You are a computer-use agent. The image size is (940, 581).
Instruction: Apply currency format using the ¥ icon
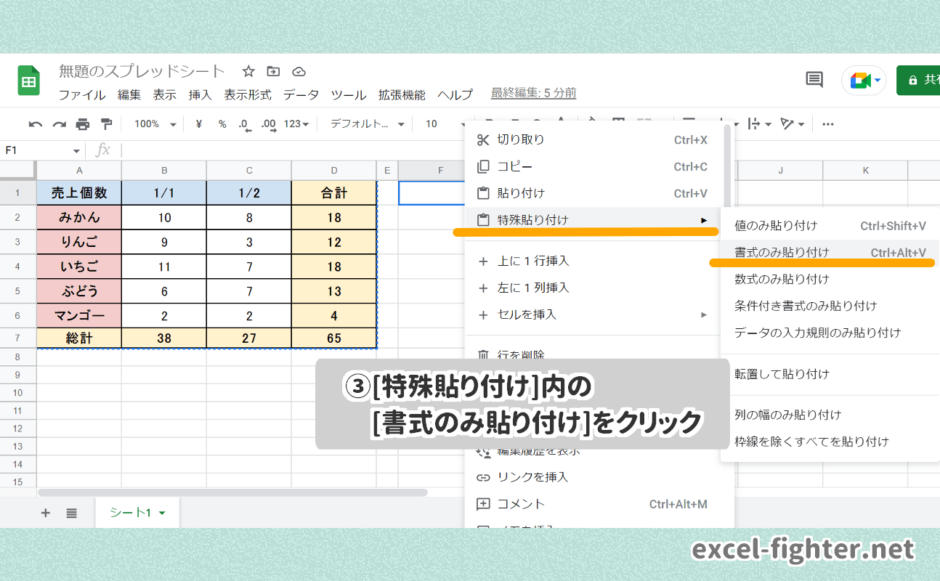click(198, 123)
